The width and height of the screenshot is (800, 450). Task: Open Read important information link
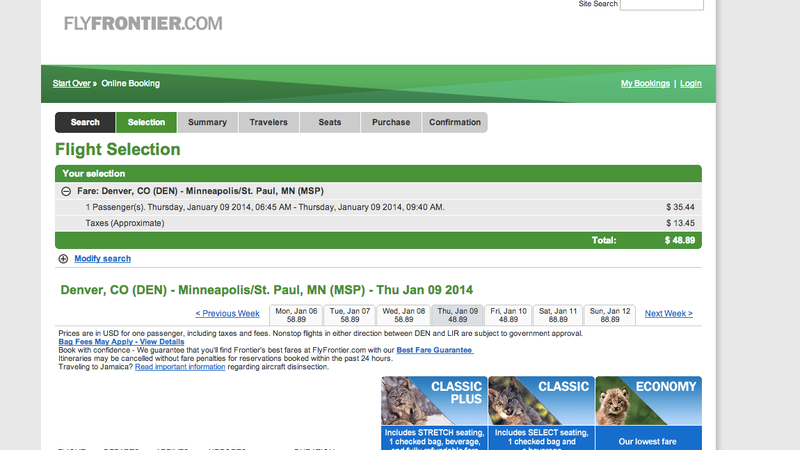pos(180,367)
